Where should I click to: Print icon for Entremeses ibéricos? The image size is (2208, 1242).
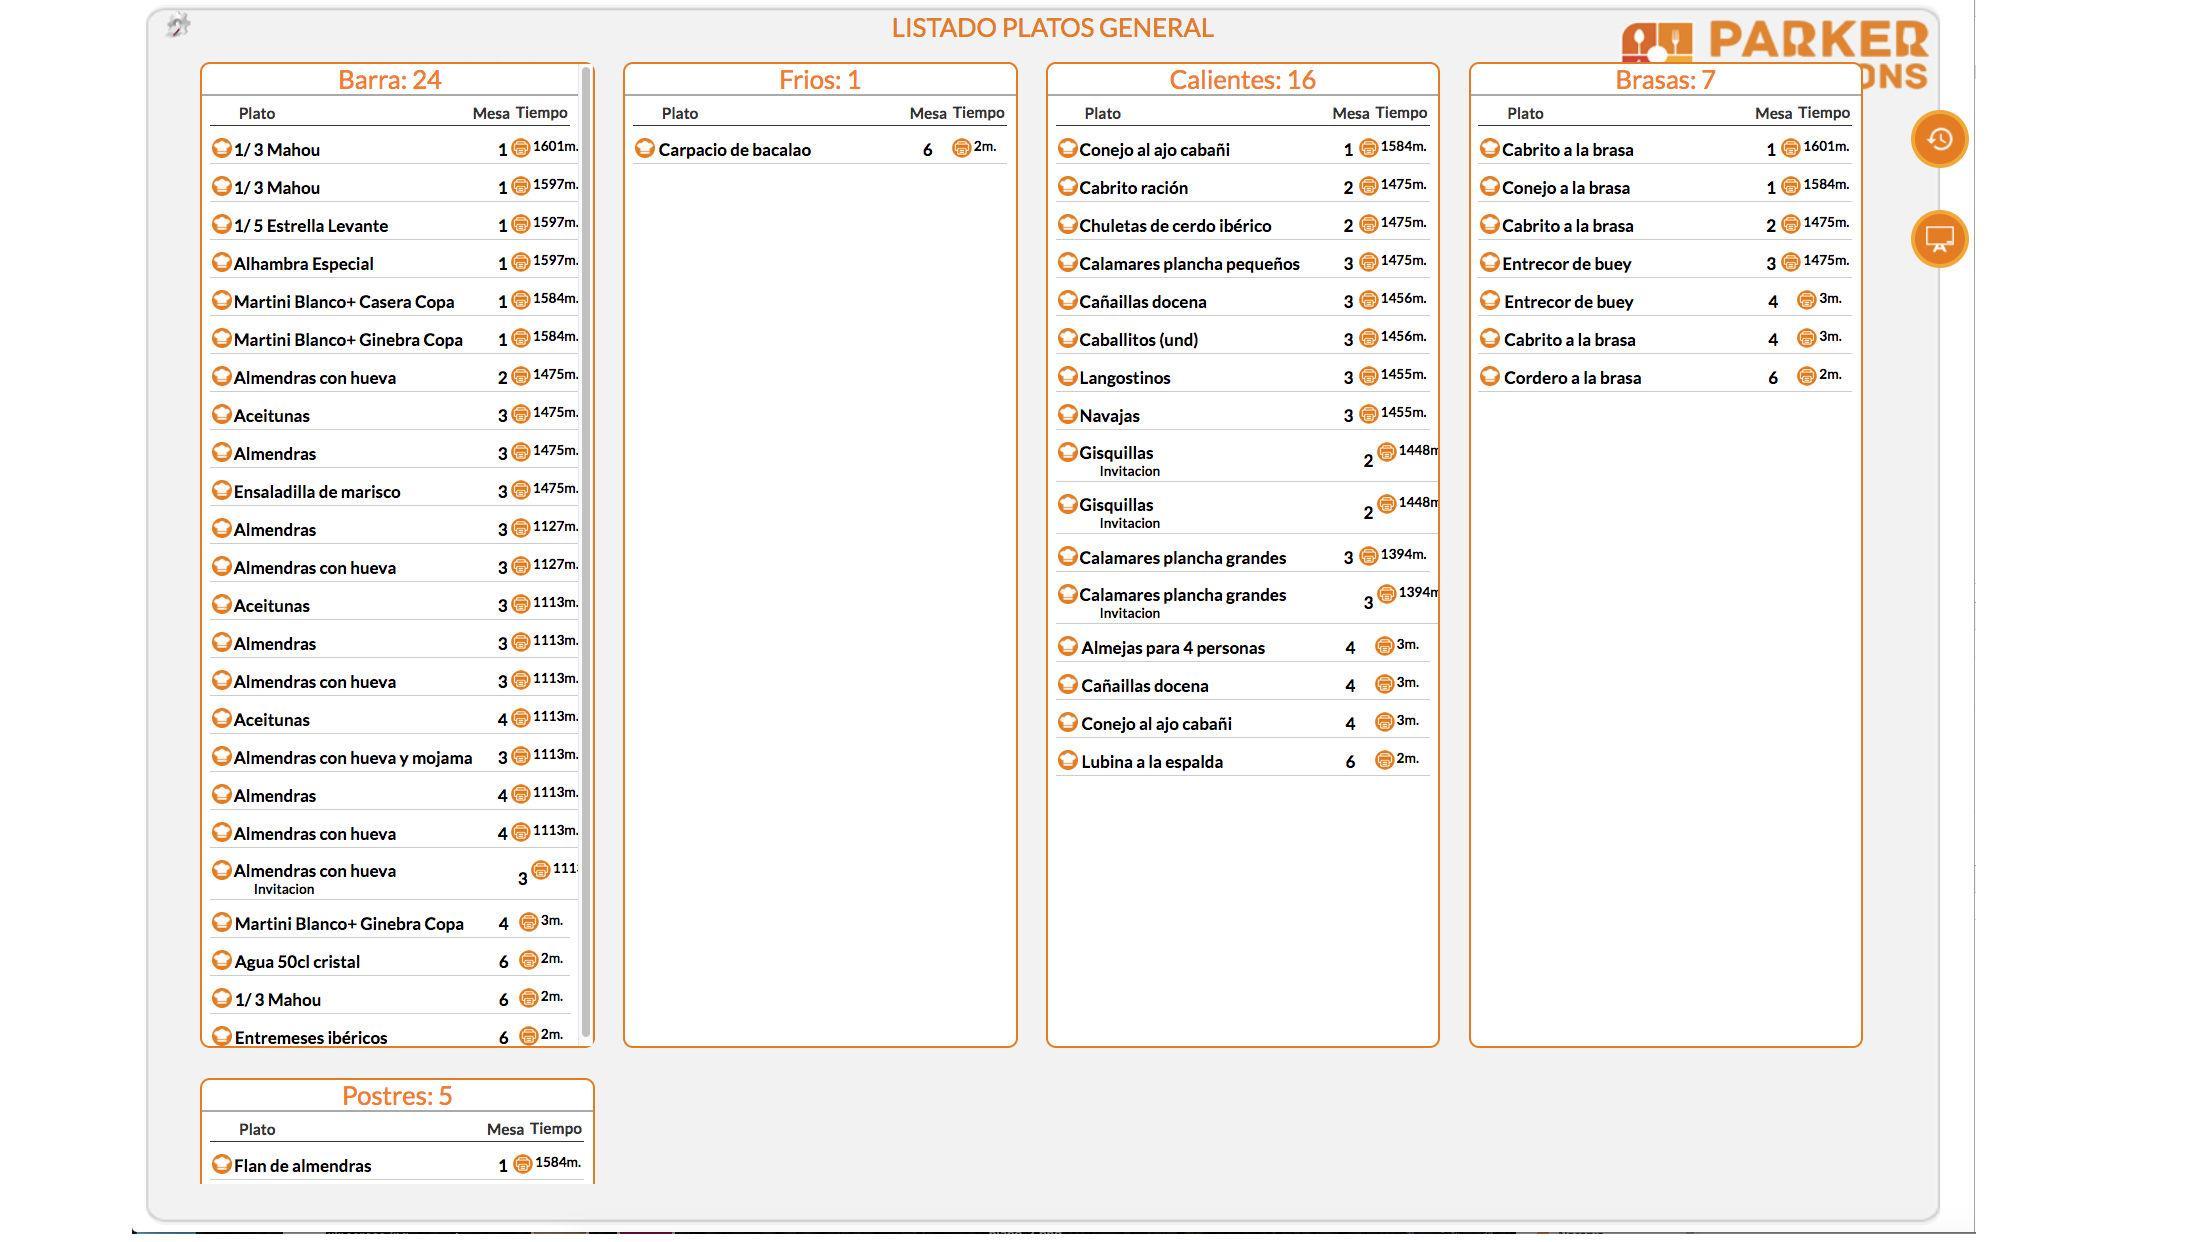[x=528, y=1036]
